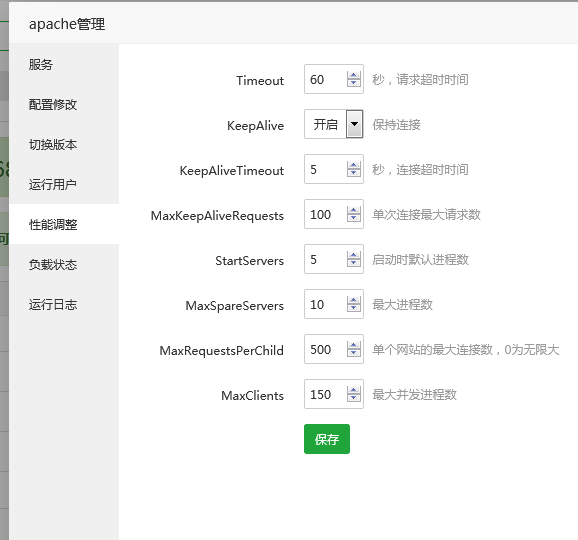The image size is (578, 540).
Task: Increase Timeout value with up arrow
Action: pyautogui.click(x=354, y=75)
